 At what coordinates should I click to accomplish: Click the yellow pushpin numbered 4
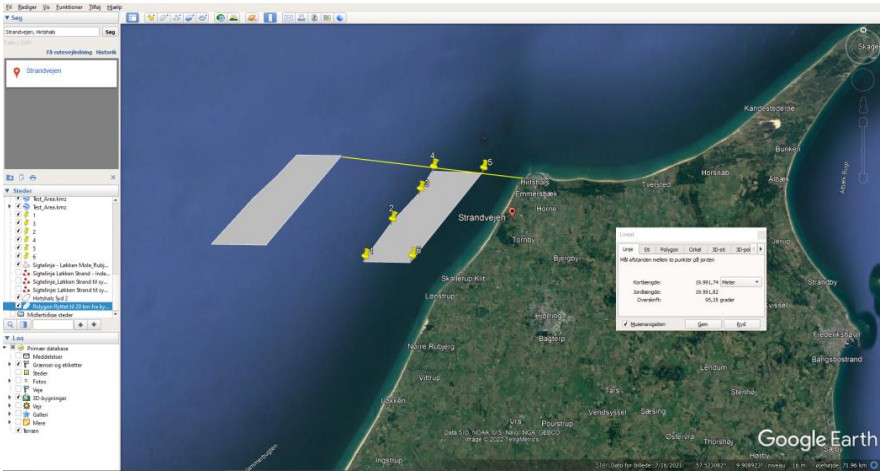pos(434,164)
